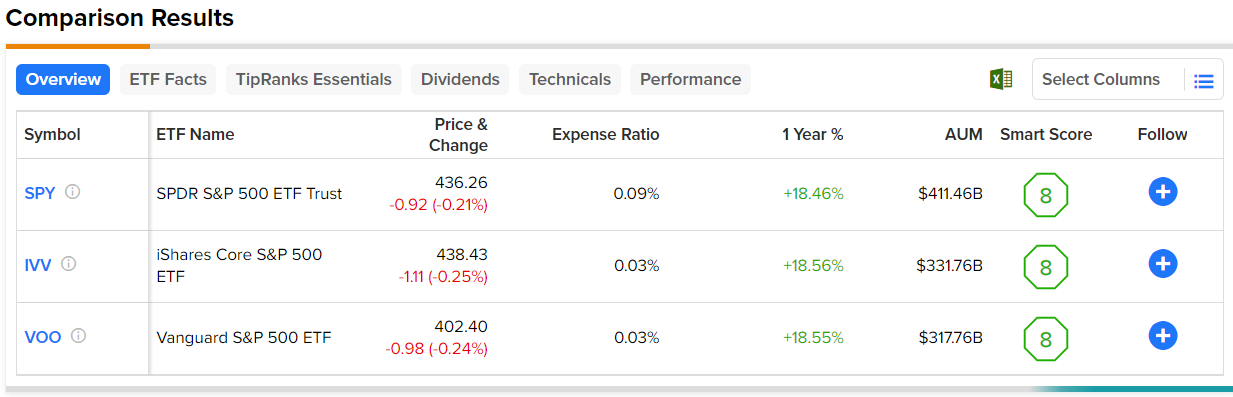Follow SPY with the plus button
Screen dimensions: 1233x397
(1163, 192)
